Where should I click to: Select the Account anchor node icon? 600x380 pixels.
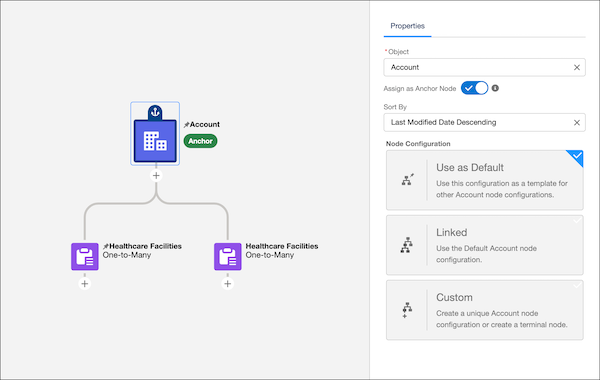pos(155,141)
